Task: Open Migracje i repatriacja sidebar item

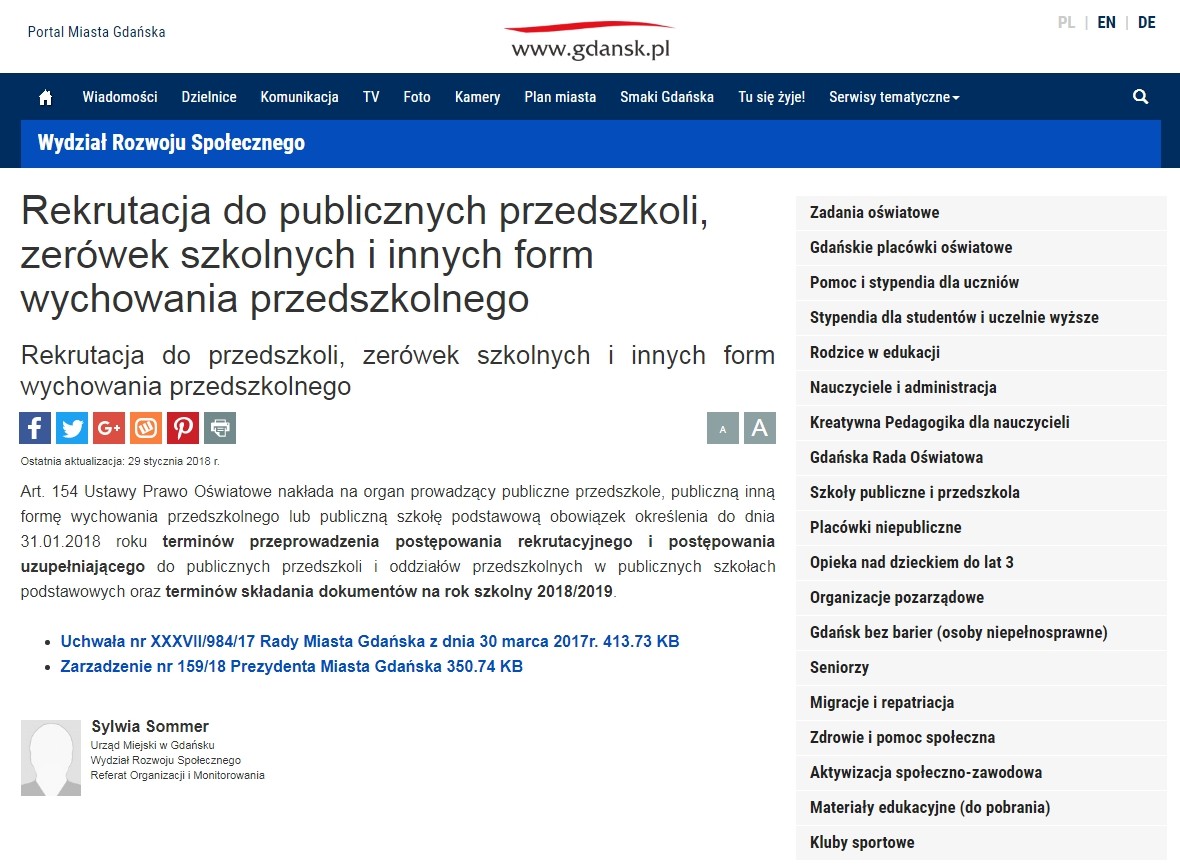Action: click(981, 703)
